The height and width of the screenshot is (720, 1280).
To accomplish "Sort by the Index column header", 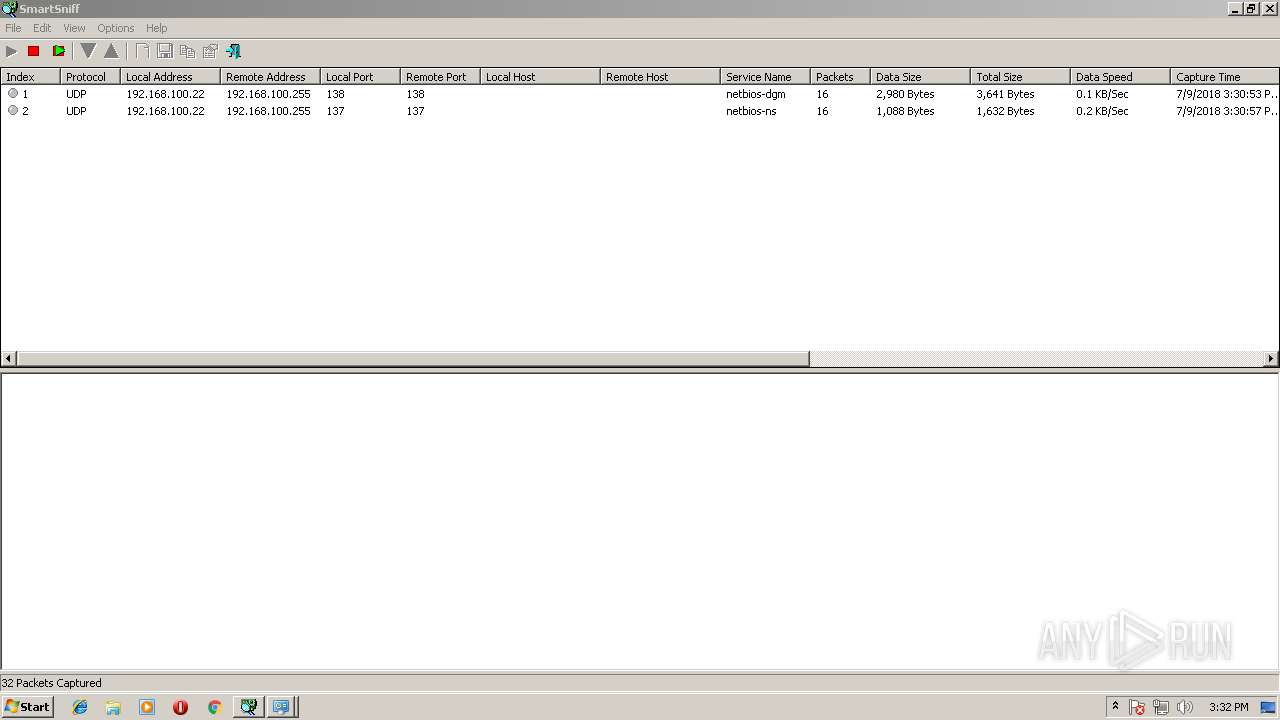I will point(30,77).
